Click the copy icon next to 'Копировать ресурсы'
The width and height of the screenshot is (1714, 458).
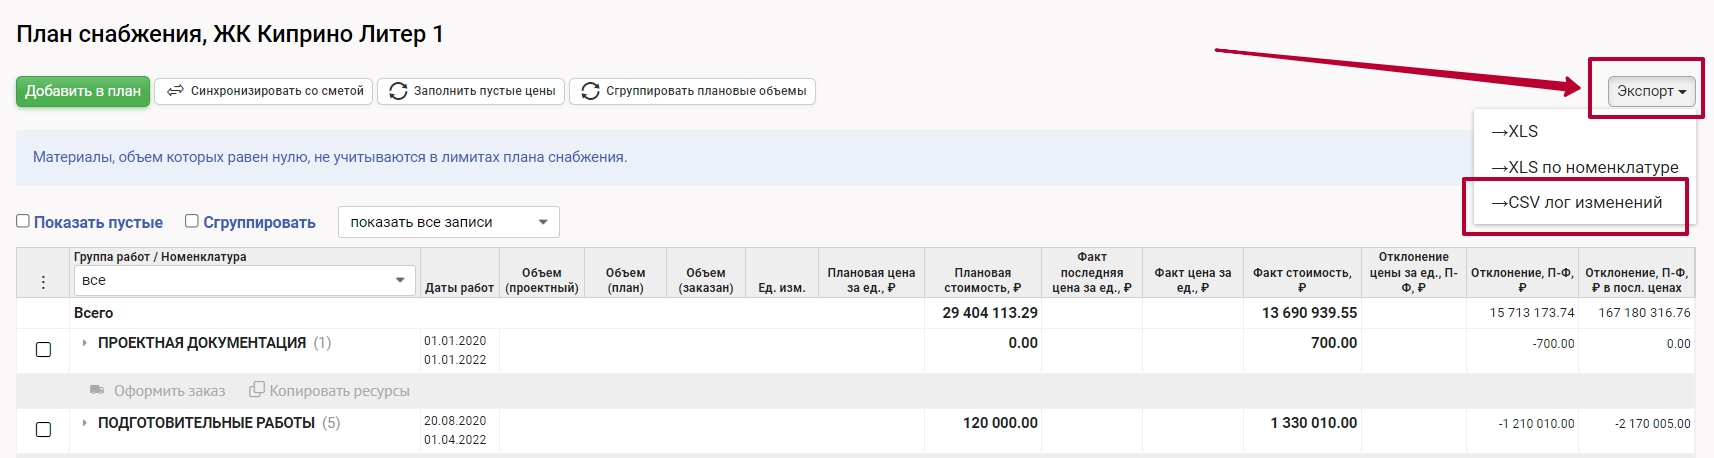pos(257,390)
